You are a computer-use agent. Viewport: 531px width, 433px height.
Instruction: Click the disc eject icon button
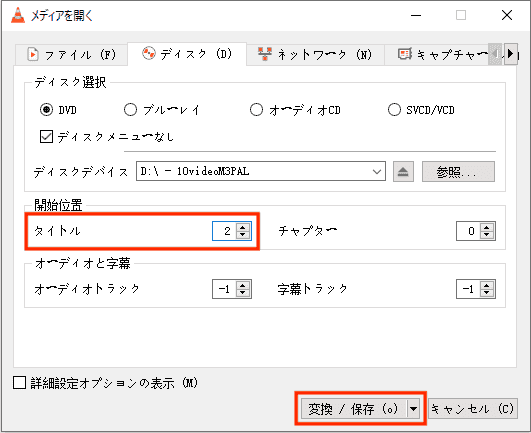[403, 172]
